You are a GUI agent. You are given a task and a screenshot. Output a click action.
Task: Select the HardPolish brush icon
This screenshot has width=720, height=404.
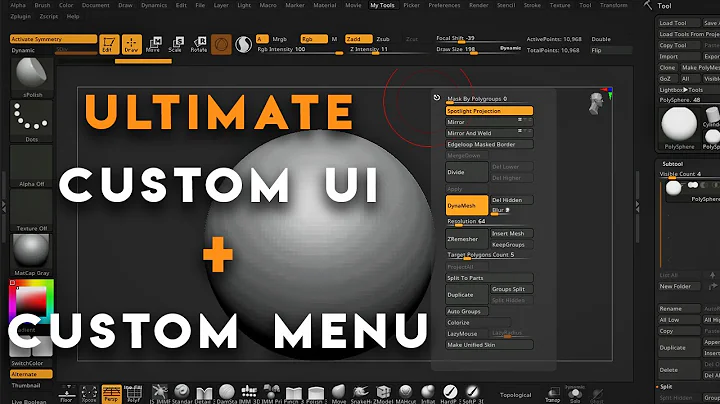450,394
